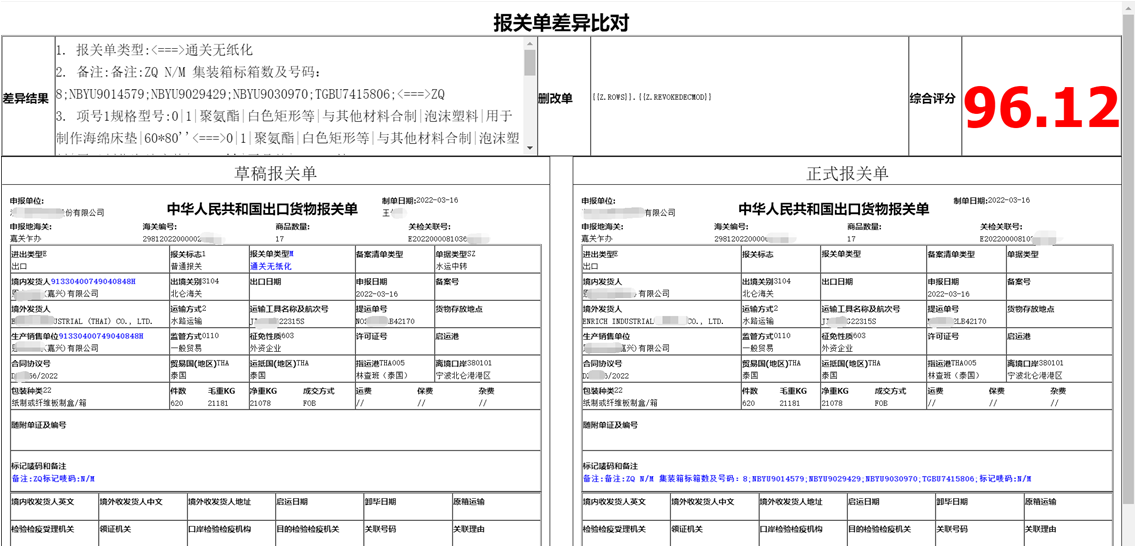The height and width of the screenshot is (547, 1136).
Task: Click 生产销售单位 code 91330400749040848H in draft panel
Action: 101,335
